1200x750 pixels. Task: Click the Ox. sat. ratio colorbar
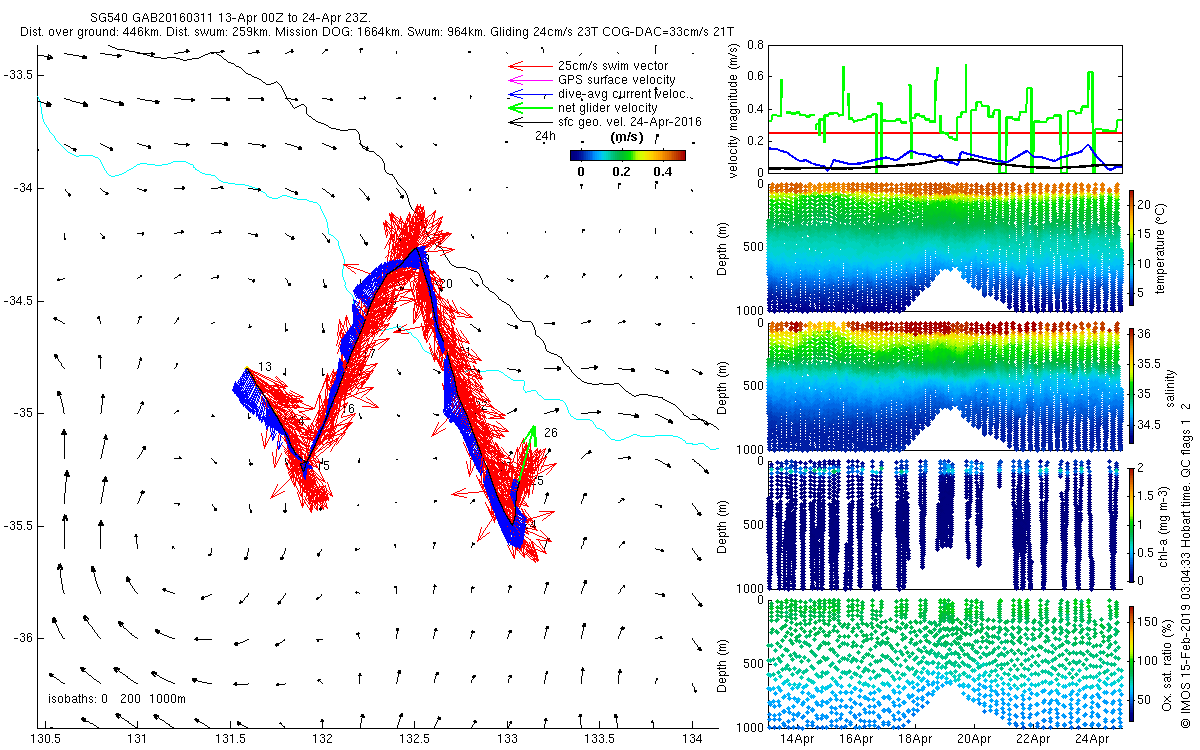pos(1132,663)
